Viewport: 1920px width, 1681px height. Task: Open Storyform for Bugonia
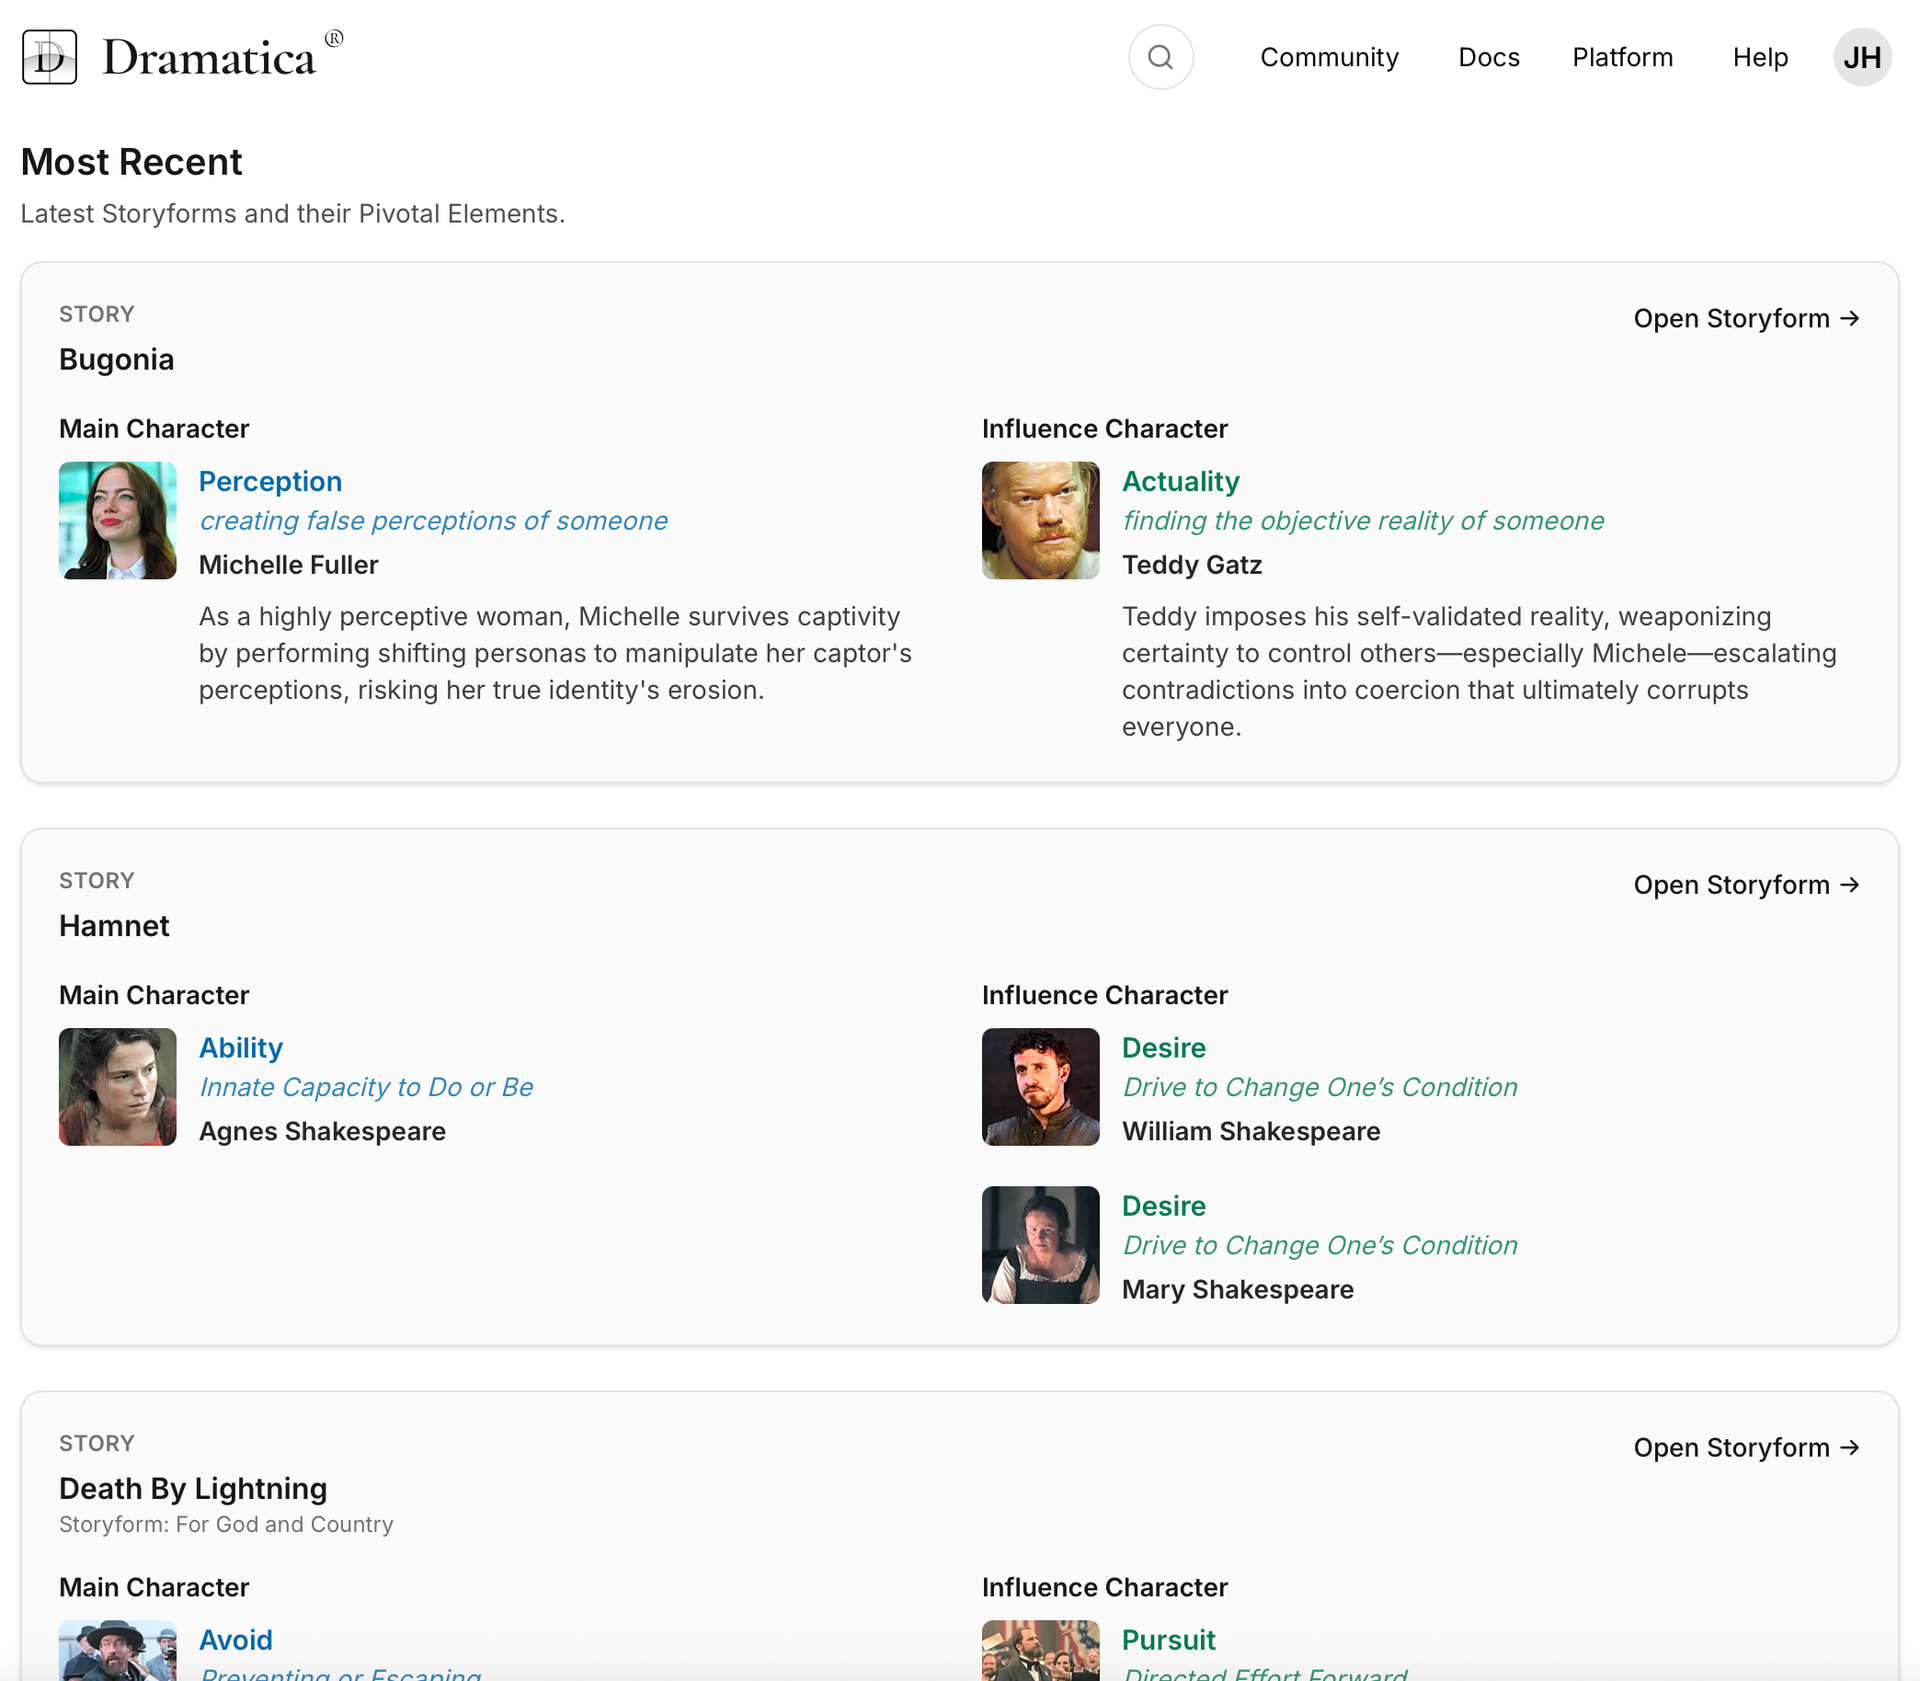1746,318
